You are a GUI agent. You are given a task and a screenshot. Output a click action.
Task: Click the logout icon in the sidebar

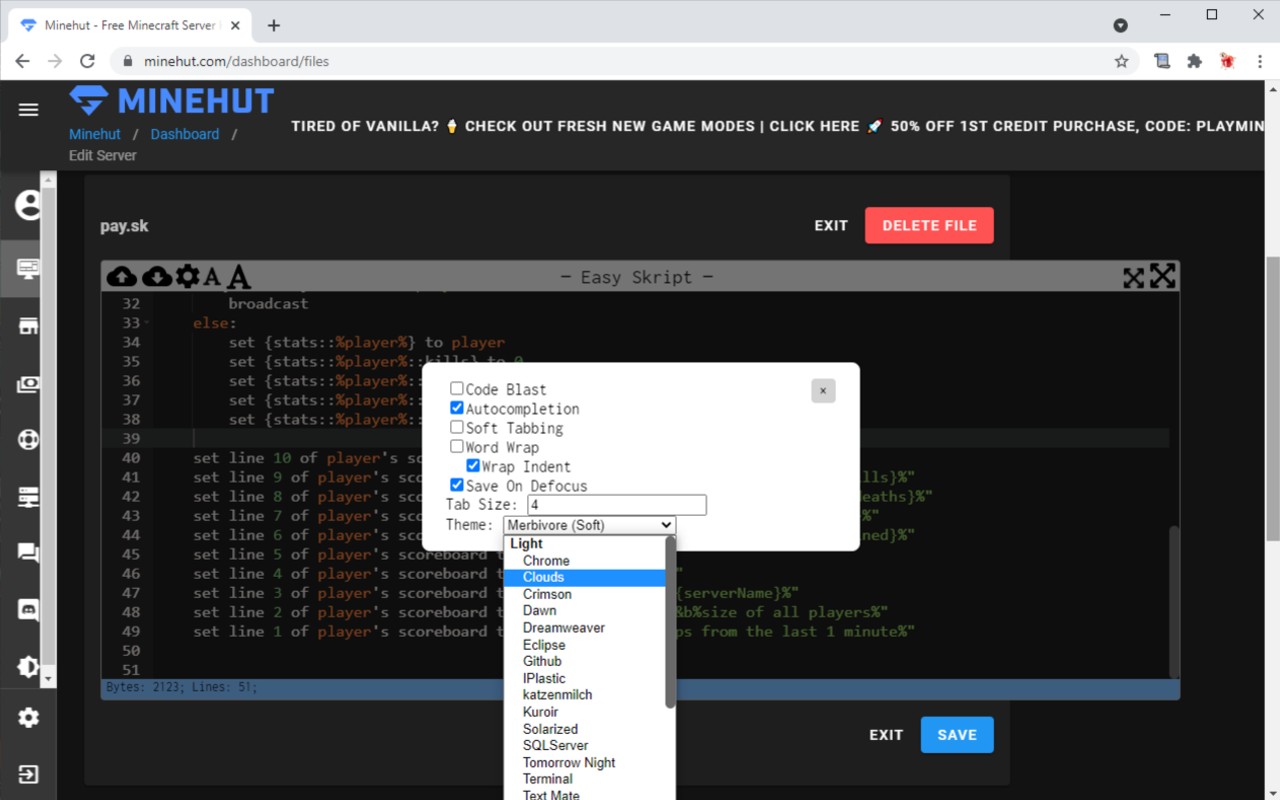28,774
